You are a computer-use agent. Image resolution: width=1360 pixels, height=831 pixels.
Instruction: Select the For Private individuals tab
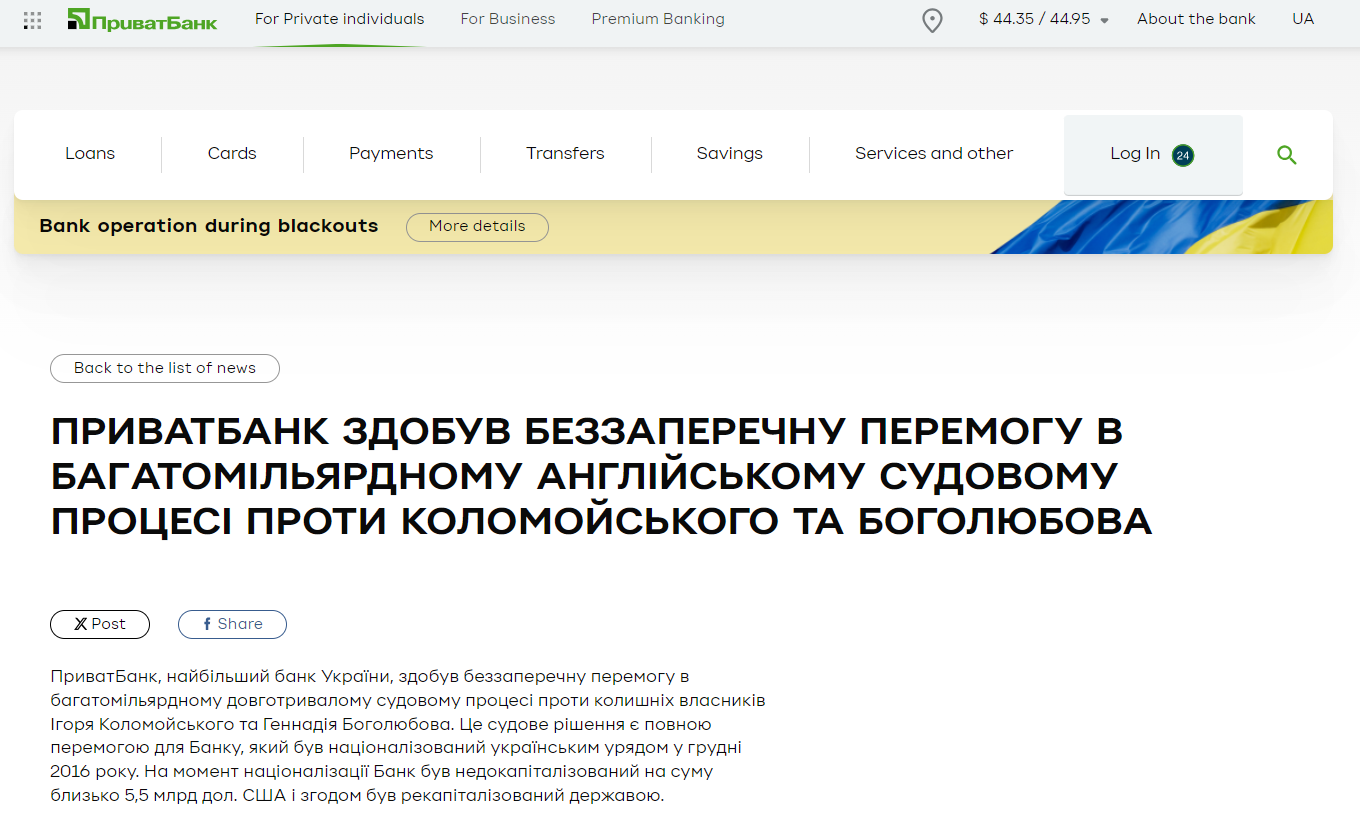click(x=339, y=19)
